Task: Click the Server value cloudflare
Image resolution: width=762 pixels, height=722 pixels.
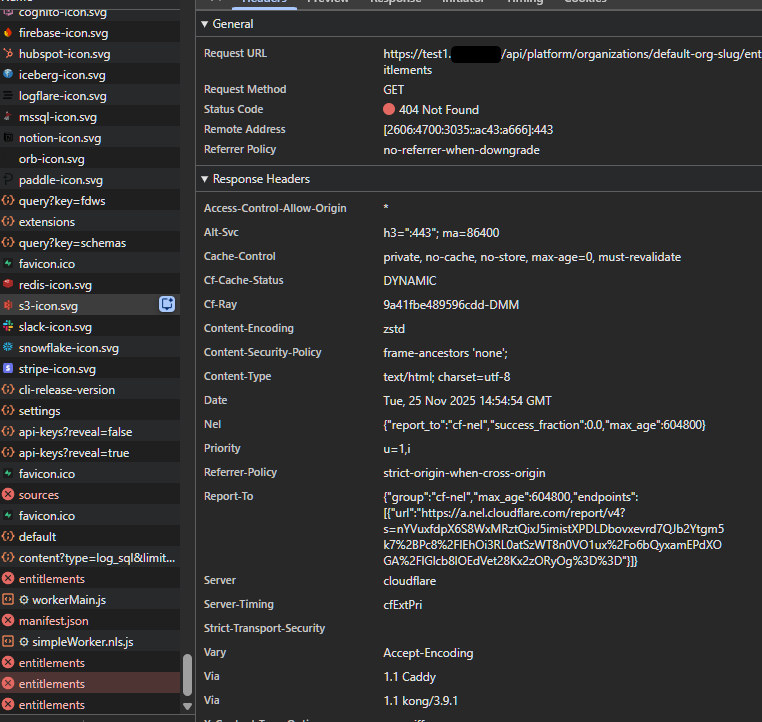Action: 410,581
